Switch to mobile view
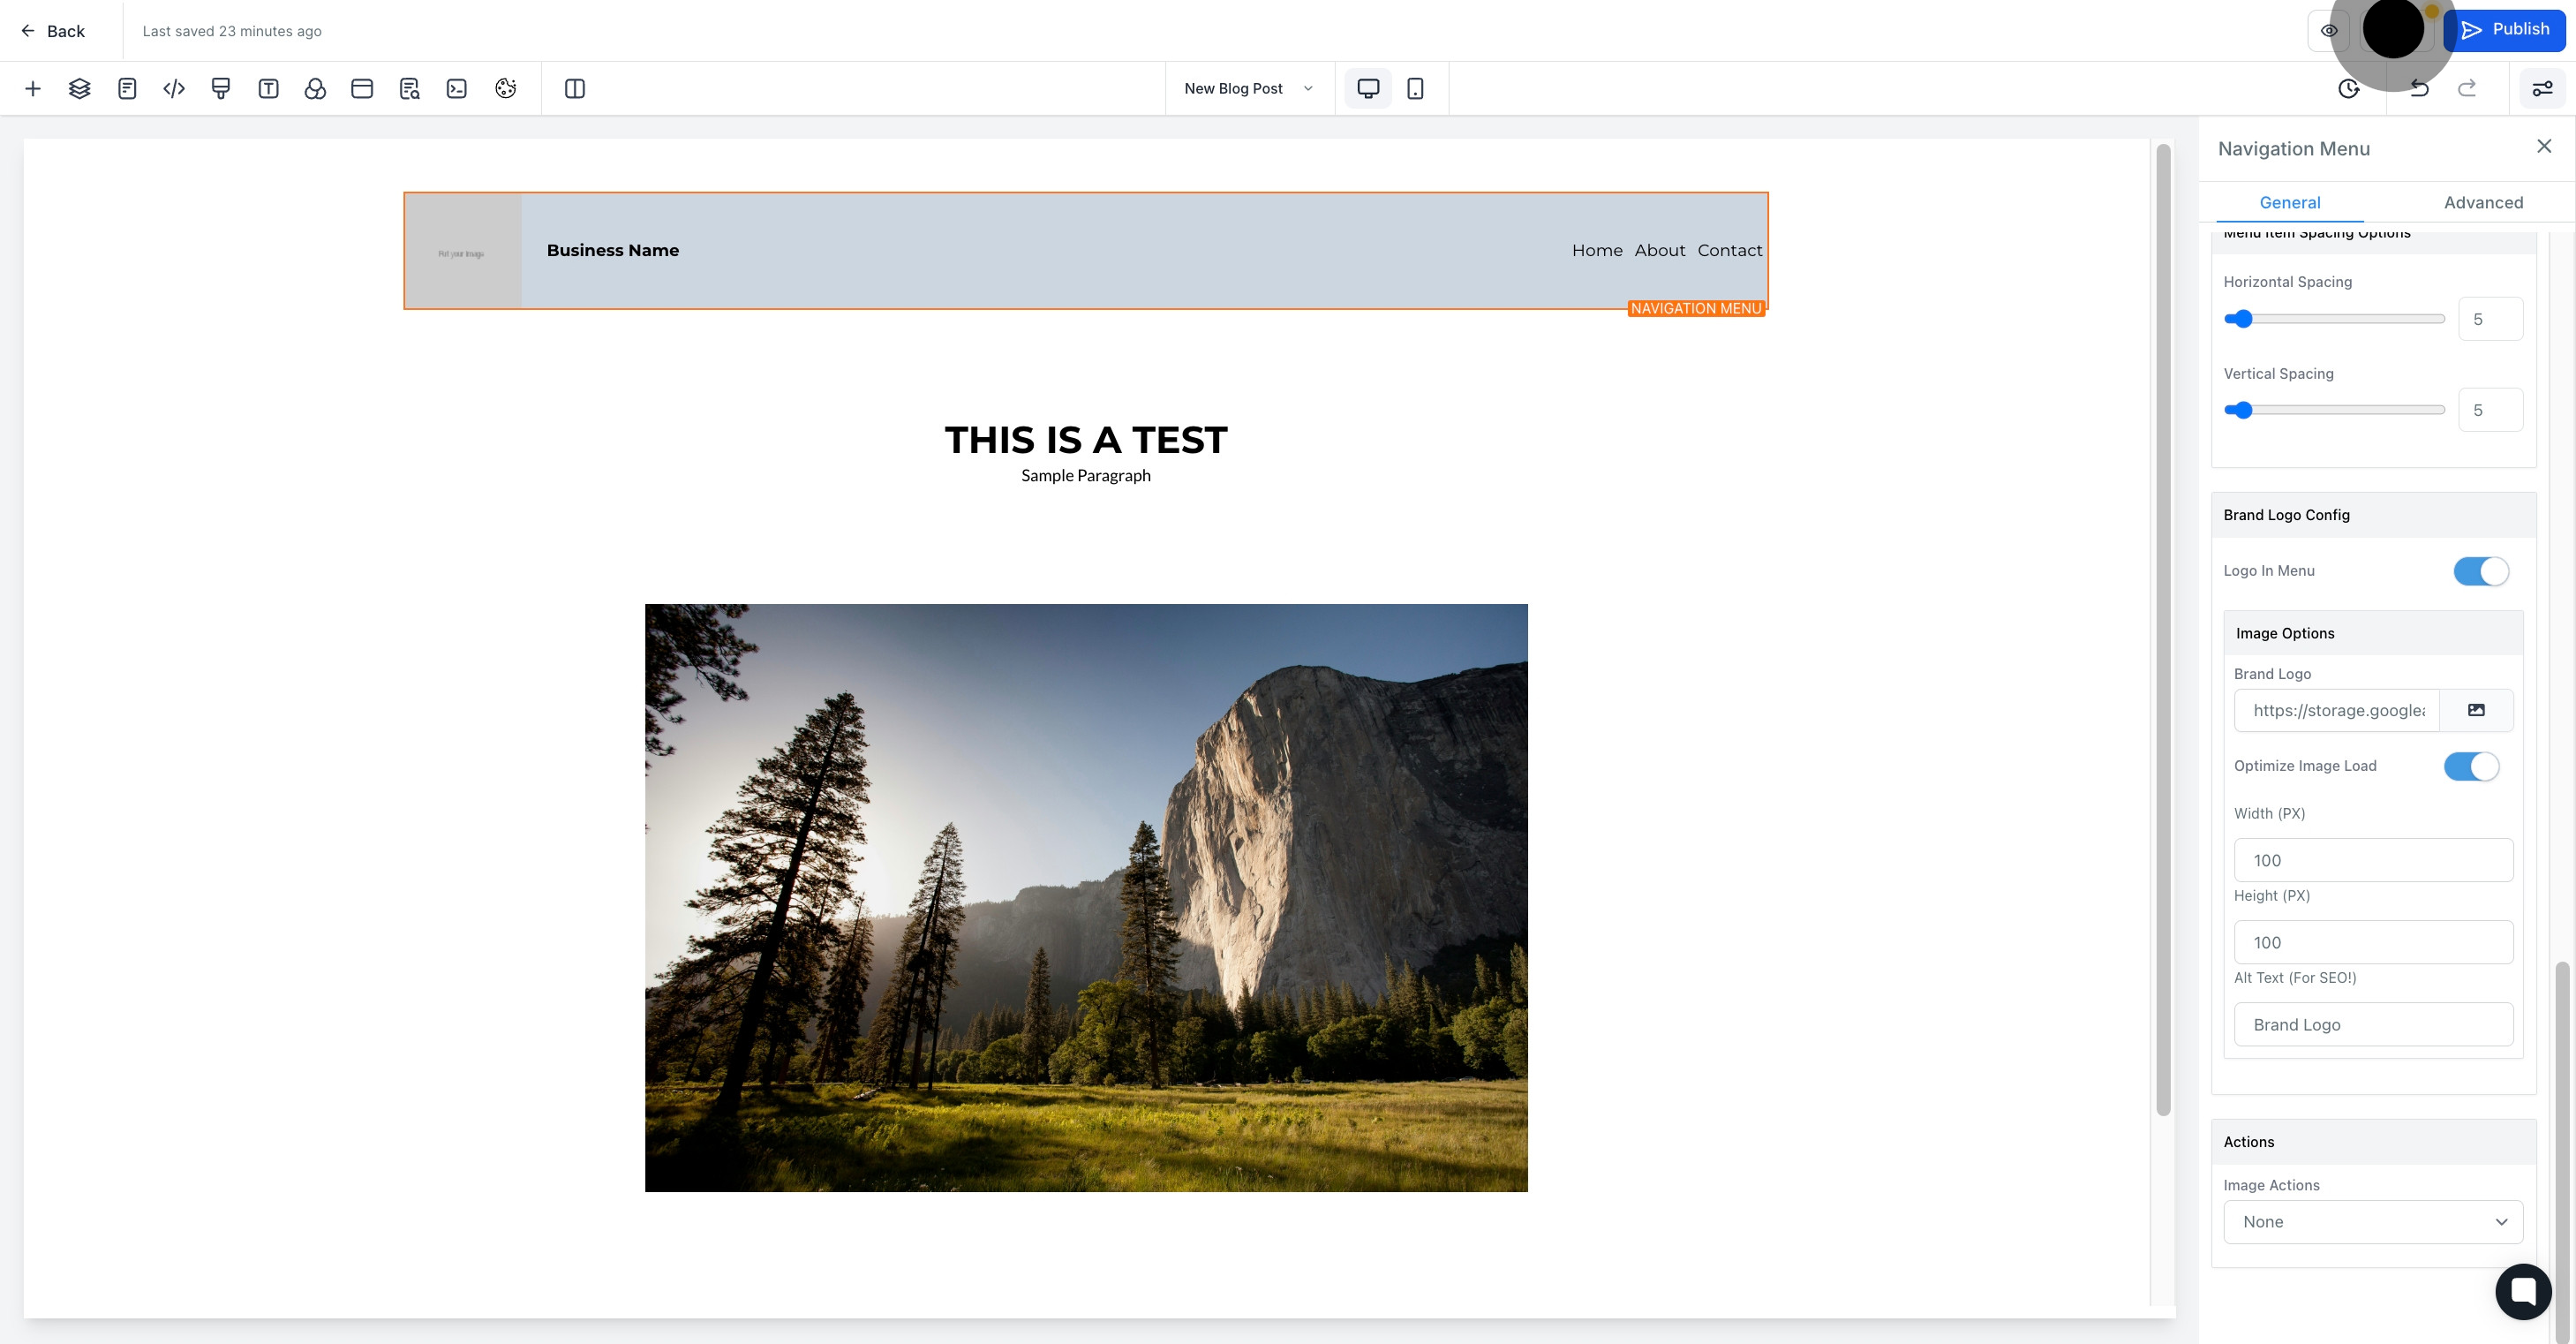This screenshot has height=1344, width=2576. (x=1416, y=89)
